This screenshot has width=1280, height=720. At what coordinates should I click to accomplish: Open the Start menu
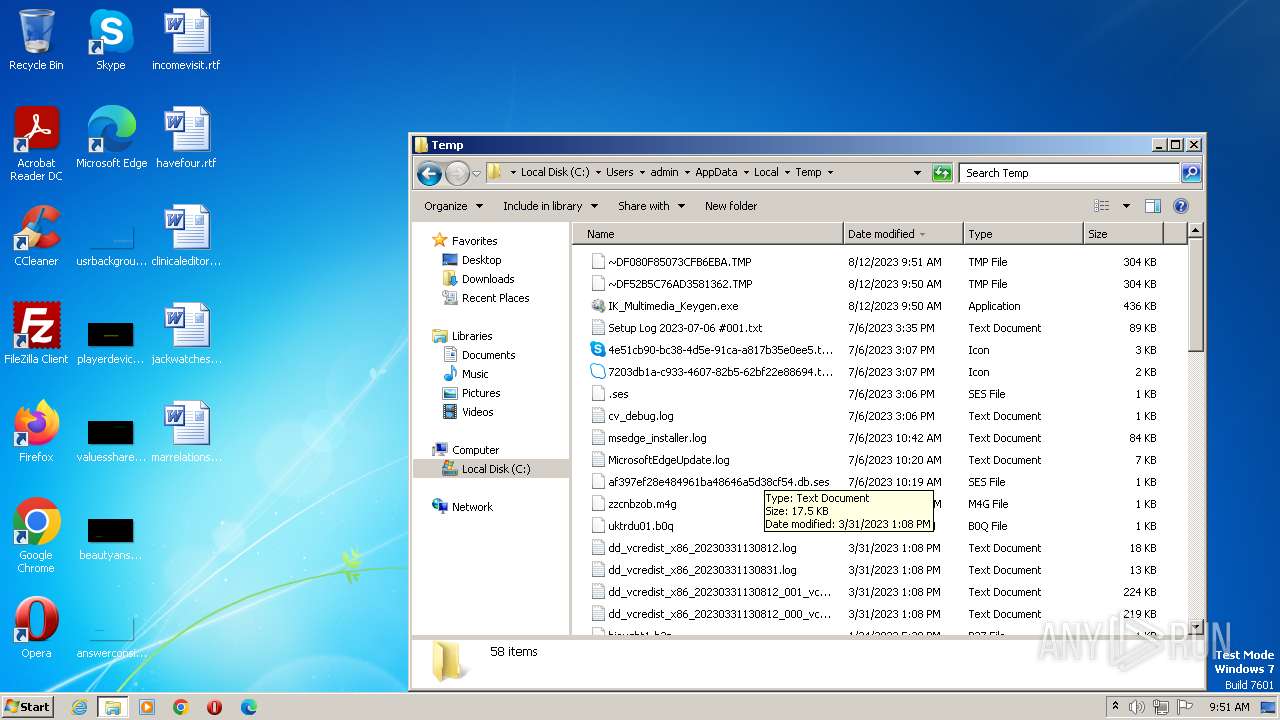click(x=28, y=707)
